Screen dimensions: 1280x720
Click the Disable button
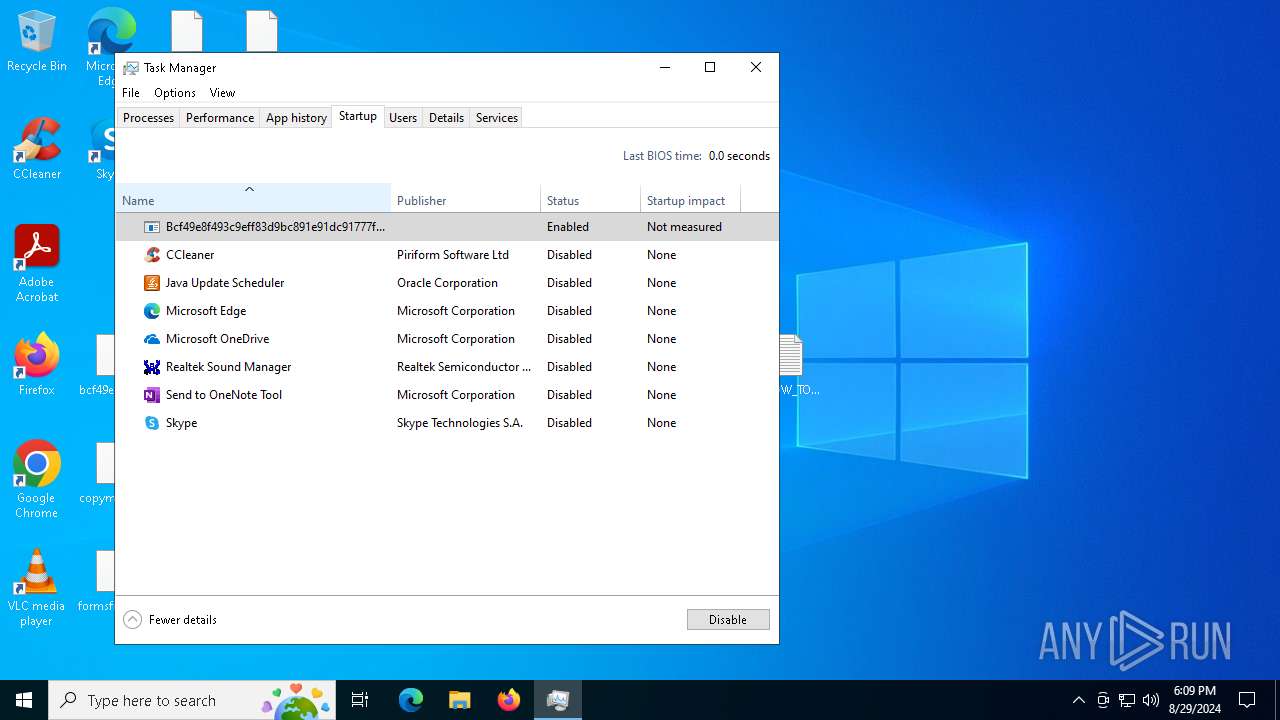tap(728, 620)
